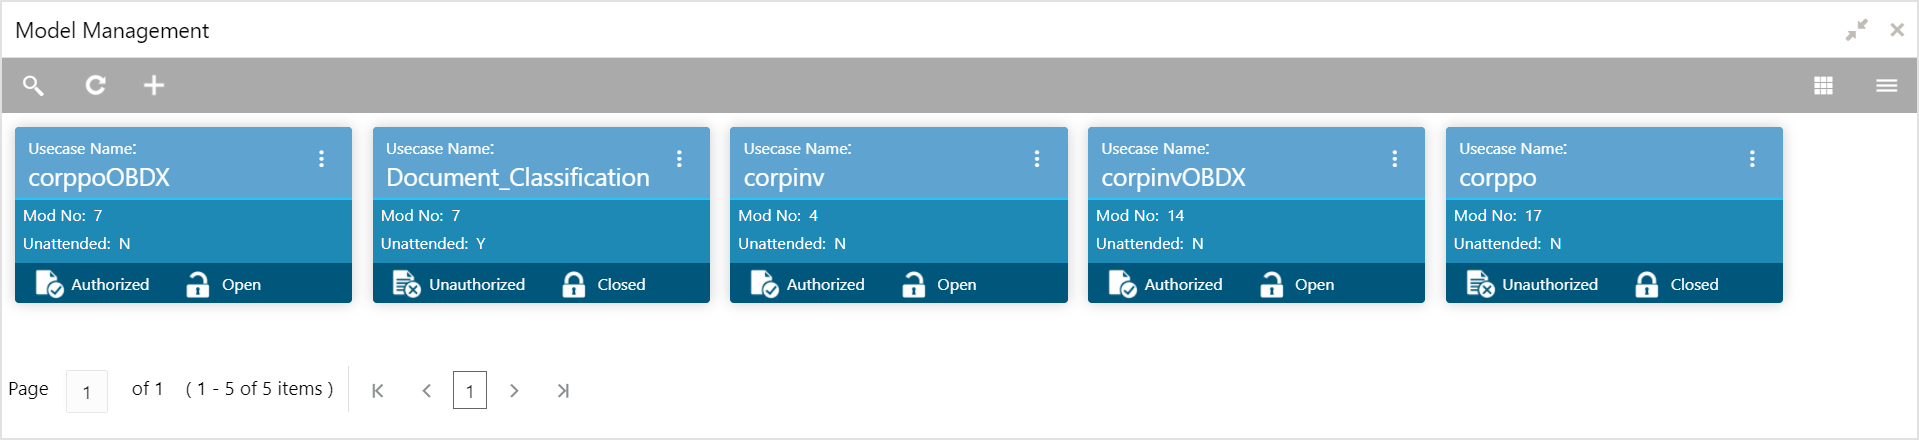Click the Unauthorized document icon on corppo

(x=1481, y=284)
